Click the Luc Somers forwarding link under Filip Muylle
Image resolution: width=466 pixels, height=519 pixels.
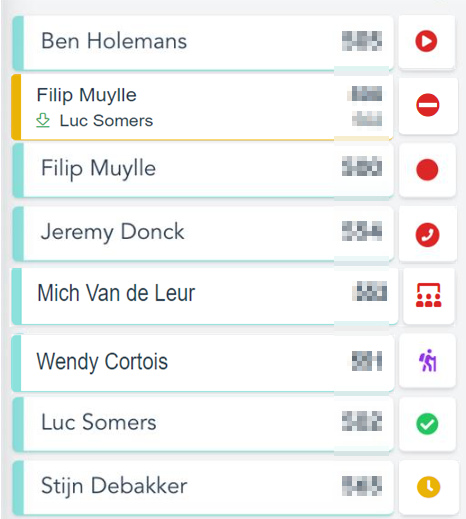pos(106,121)
